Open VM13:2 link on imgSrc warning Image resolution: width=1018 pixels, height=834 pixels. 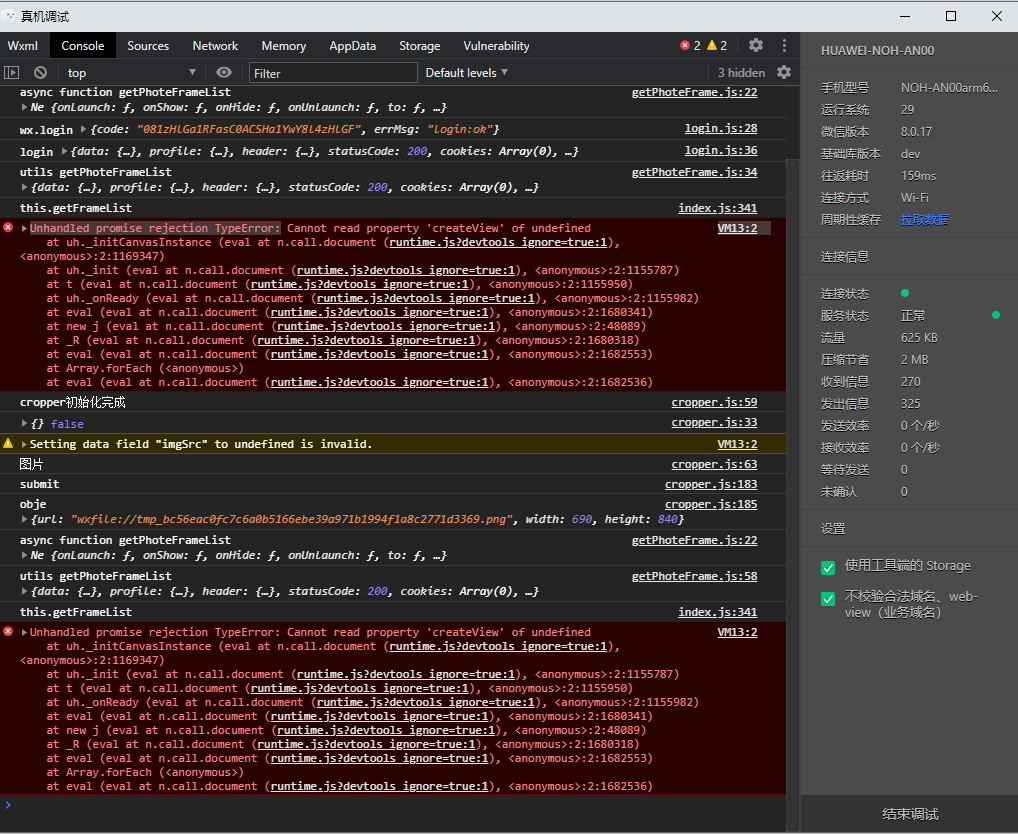(x=737, y=445)
